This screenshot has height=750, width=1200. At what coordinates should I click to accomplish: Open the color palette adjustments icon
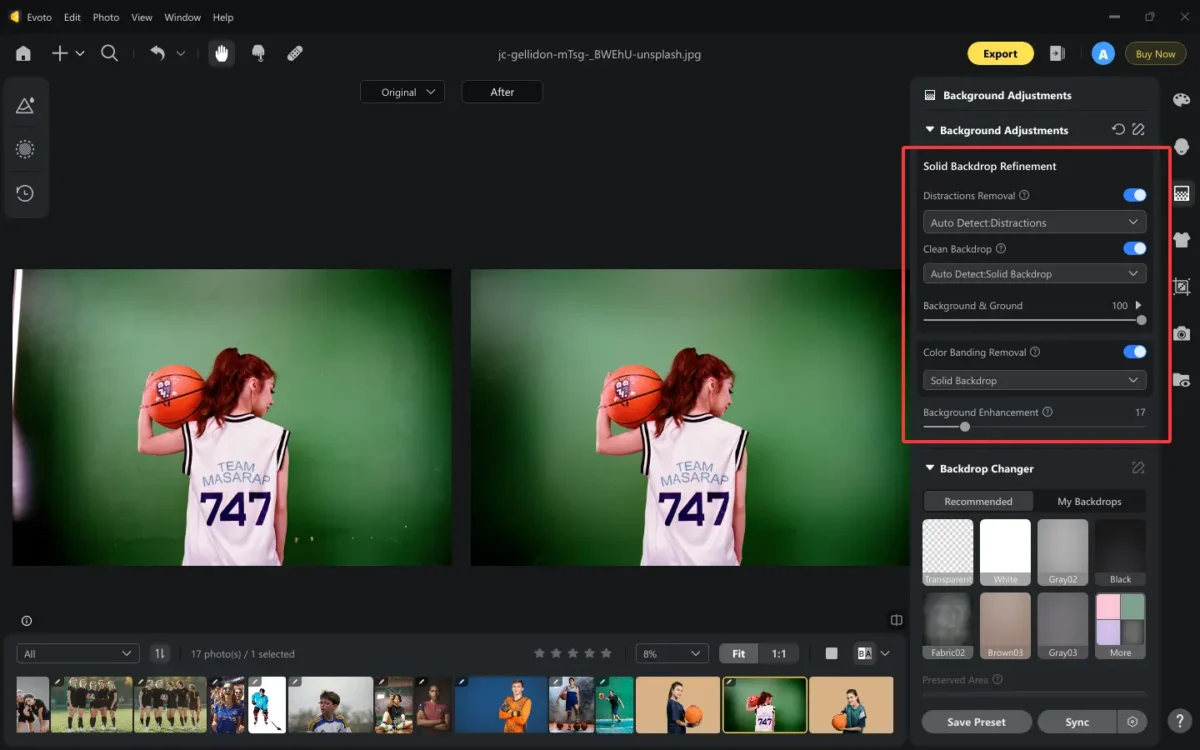pyautogui.click(x=1181, y=100)
